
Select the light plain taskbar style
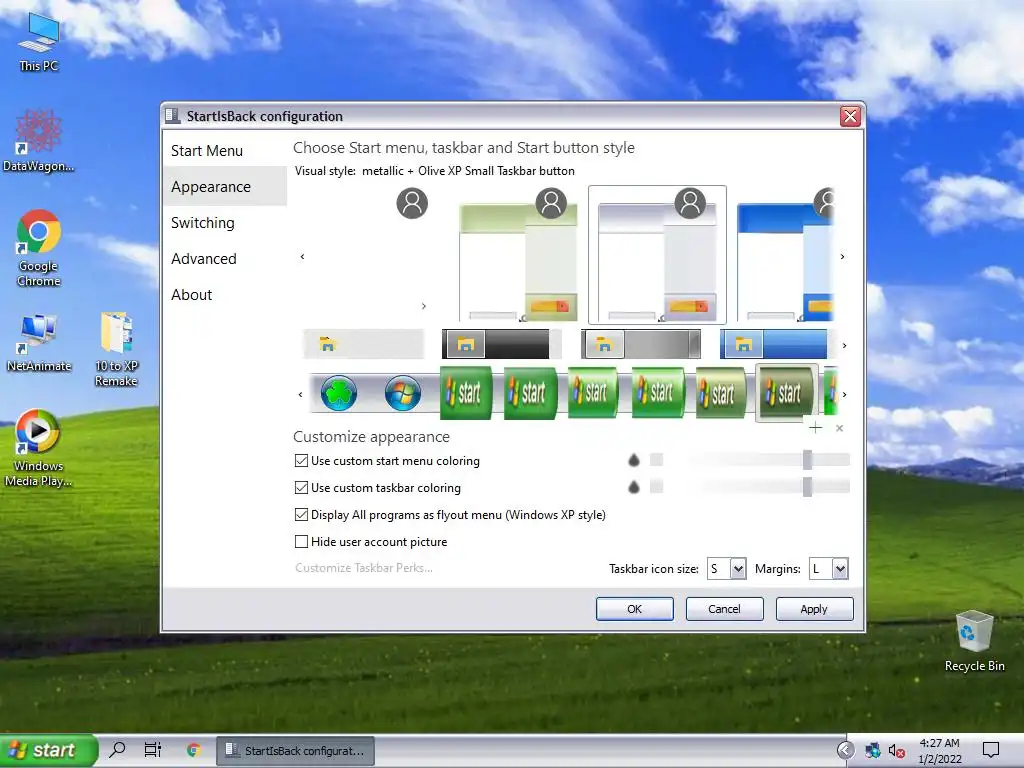click(364, 344)
